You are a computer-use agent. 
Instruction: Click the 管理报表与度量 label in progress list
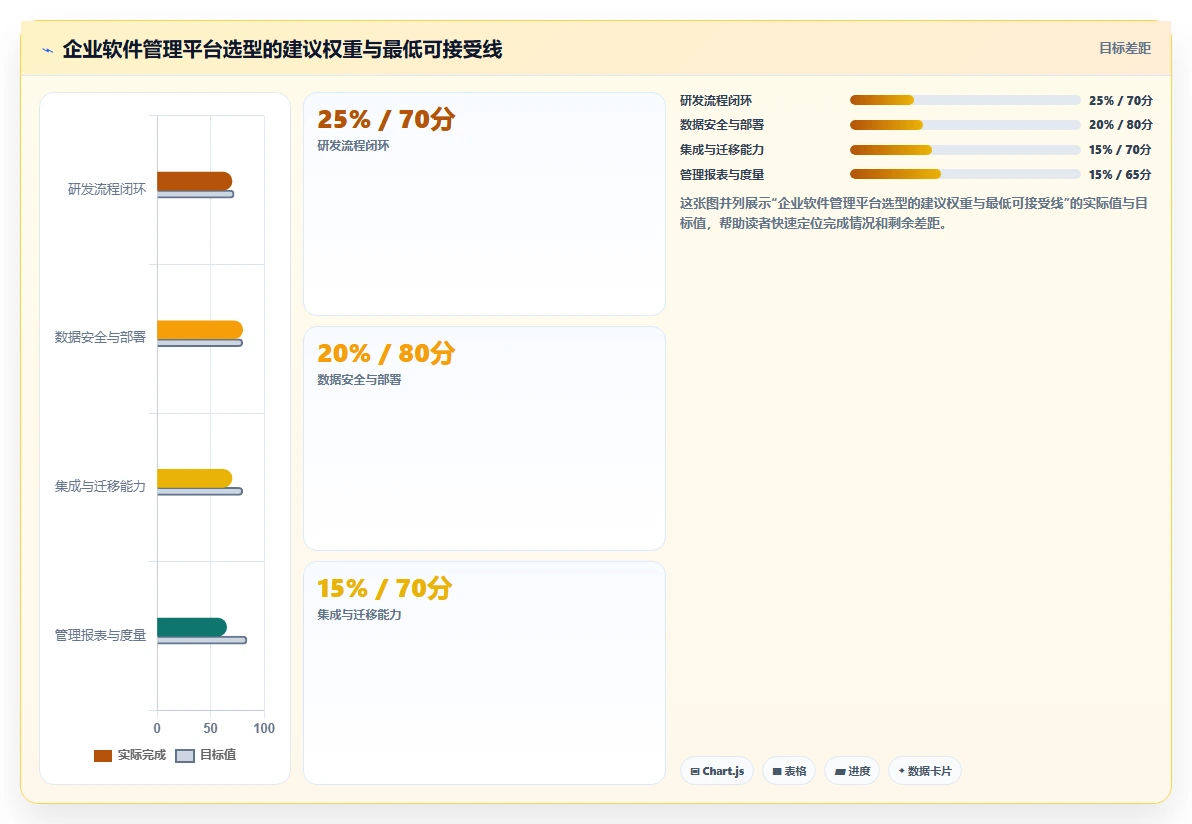coord(722,174)
